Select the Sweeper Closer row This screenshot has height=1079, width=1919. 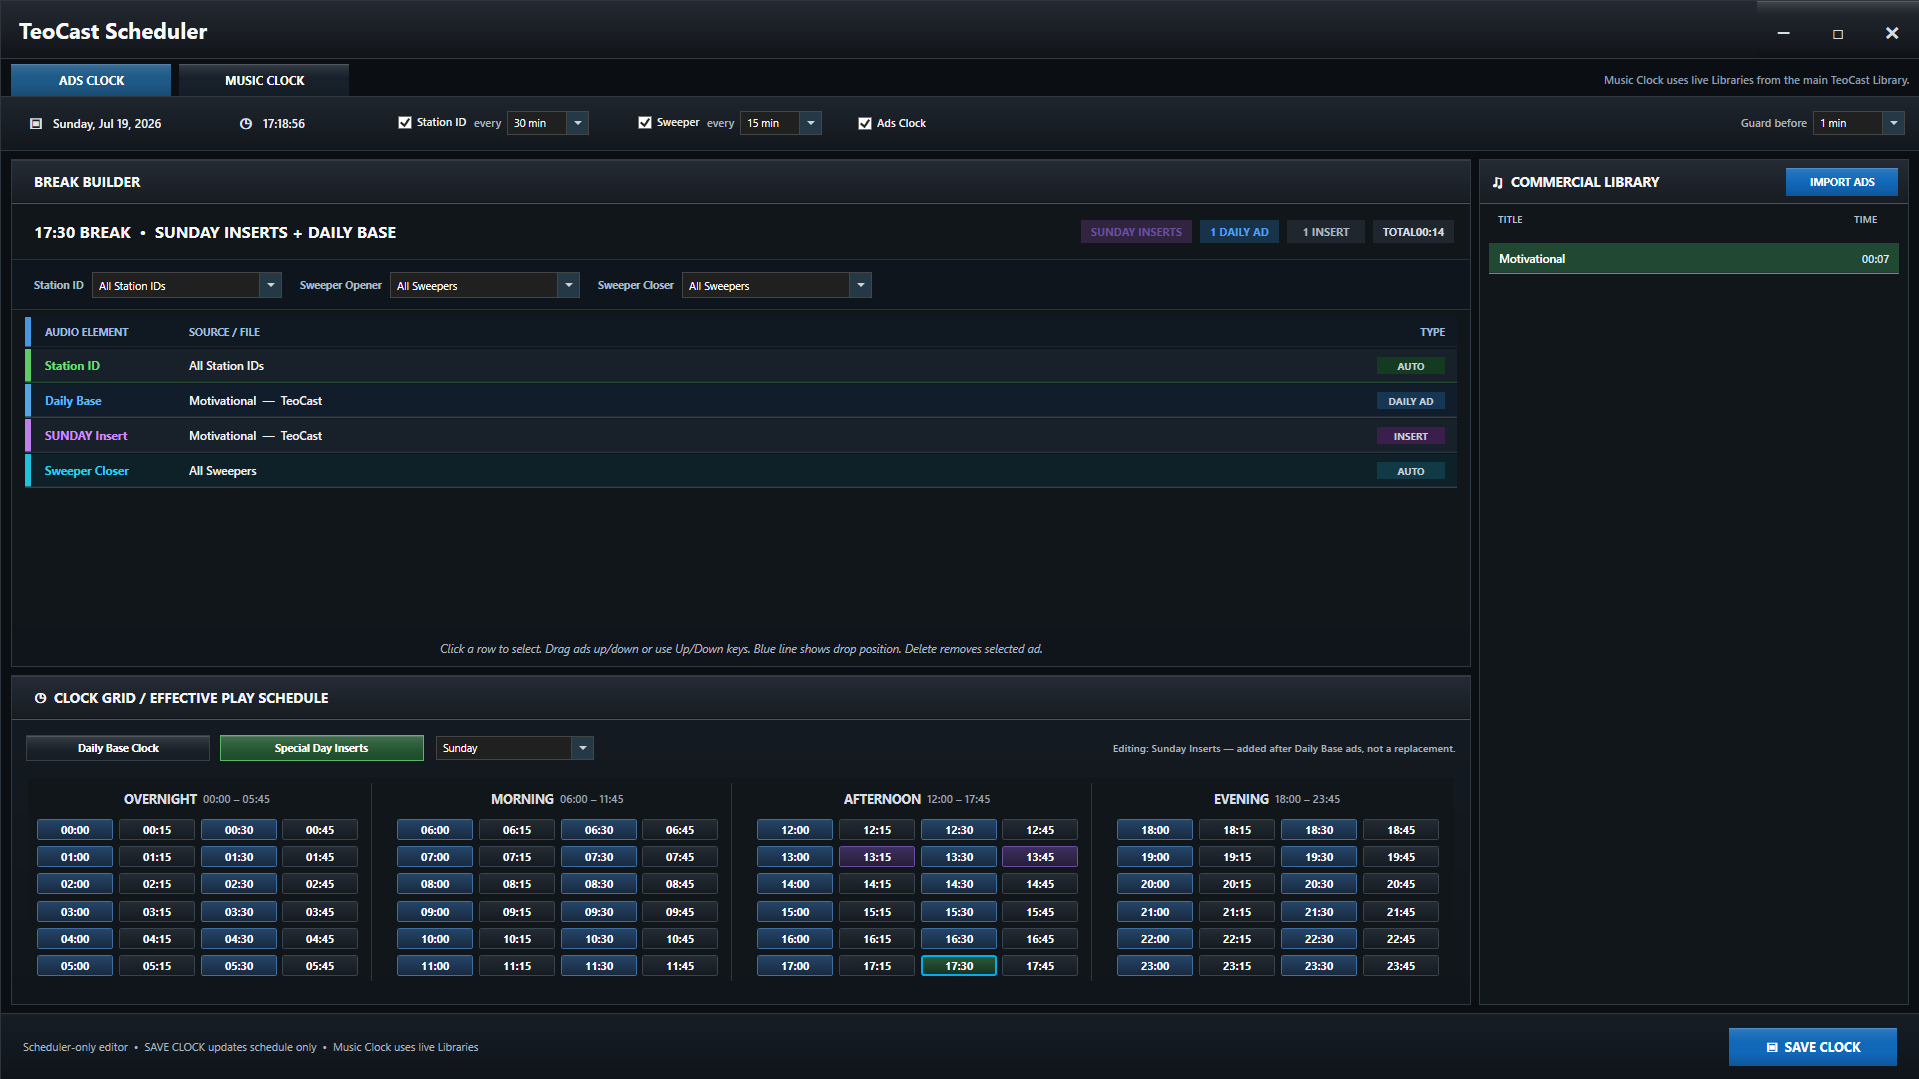(x=740, y=471)
